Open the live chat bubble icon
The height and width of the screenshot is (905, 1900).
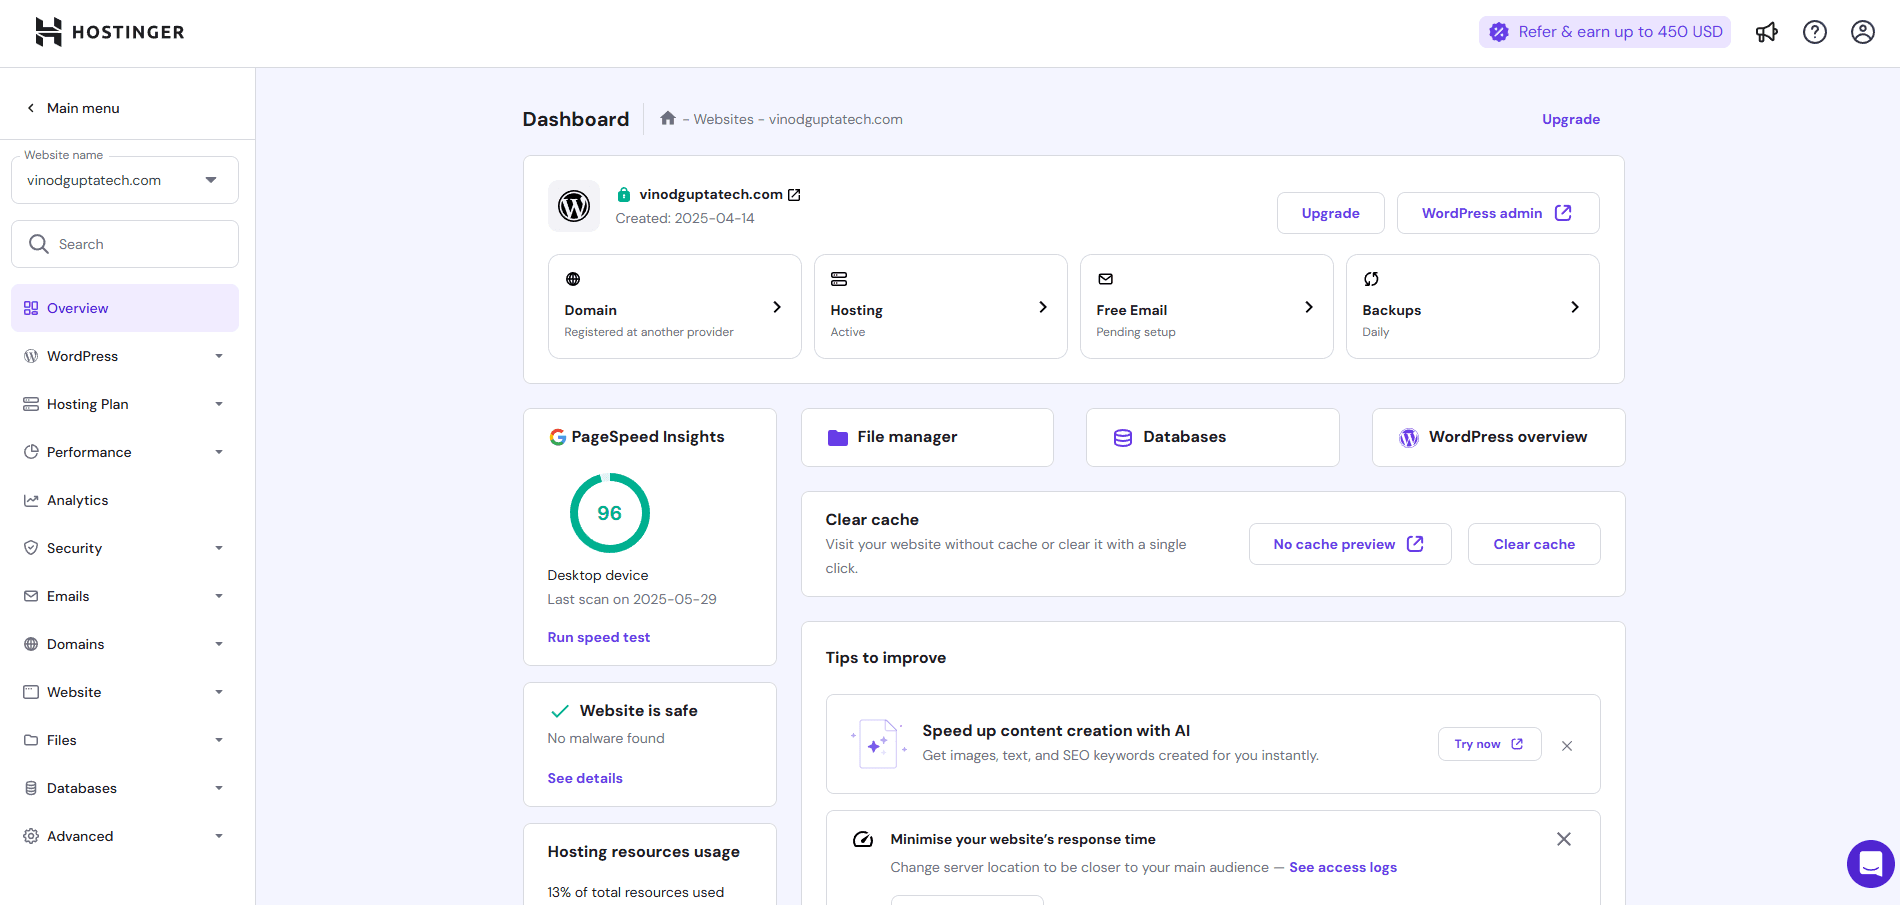pos(1870,864)
